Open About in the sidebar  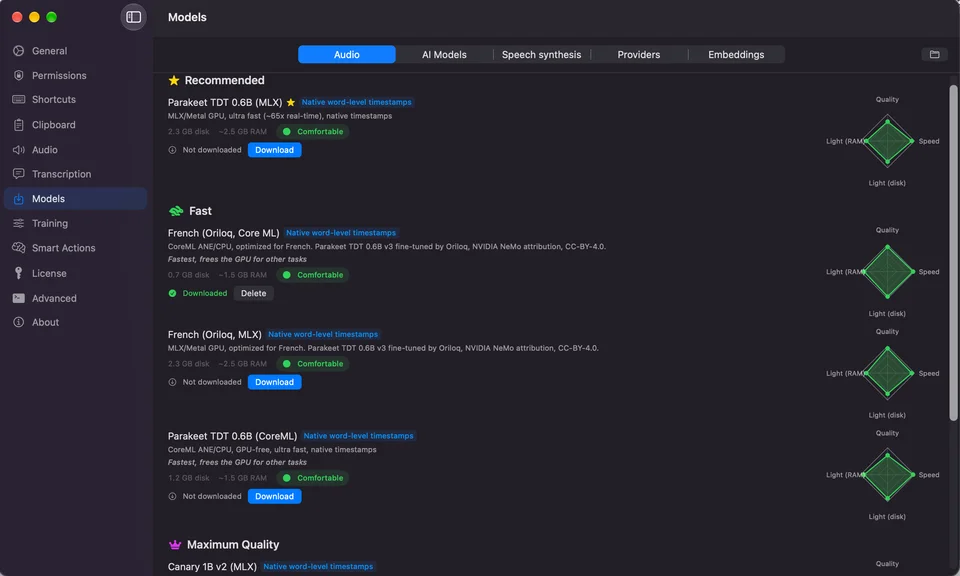pos(75,322)
